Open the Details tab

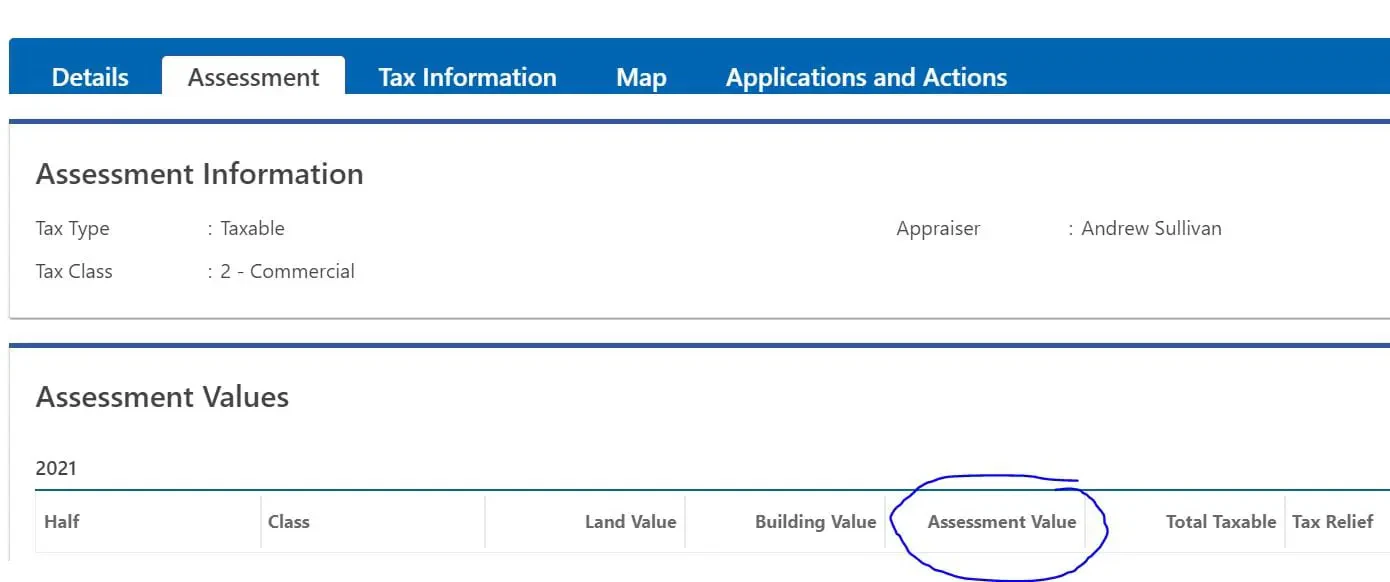90,77
